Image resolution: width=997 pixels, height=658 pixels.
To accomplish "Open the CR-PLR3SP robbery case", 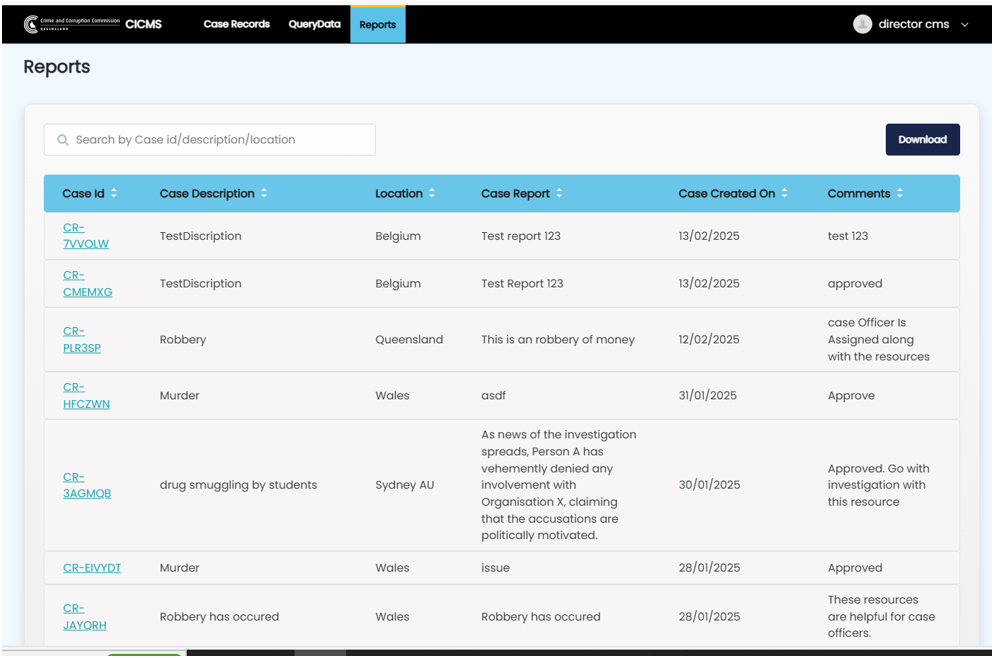I will click(x=81, y=340).
